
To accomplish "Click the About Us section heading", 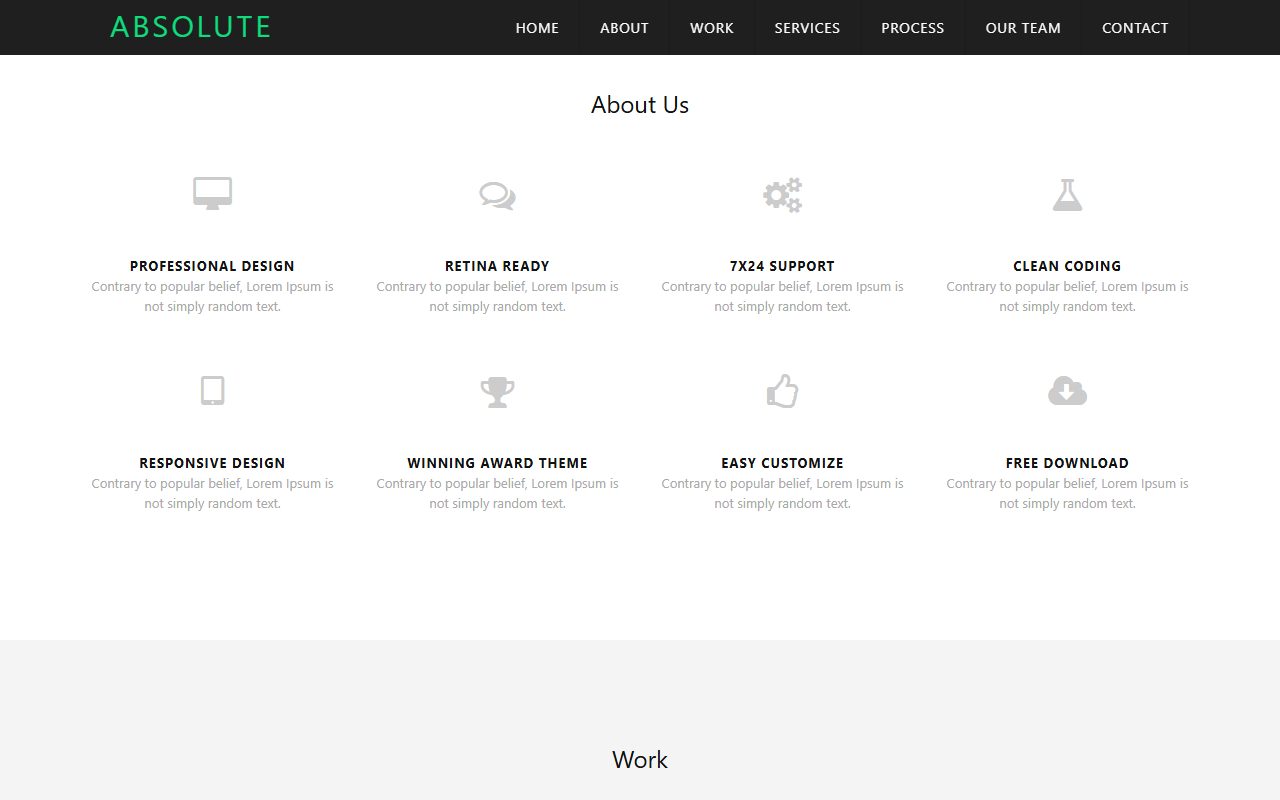I will coord(640,105).
